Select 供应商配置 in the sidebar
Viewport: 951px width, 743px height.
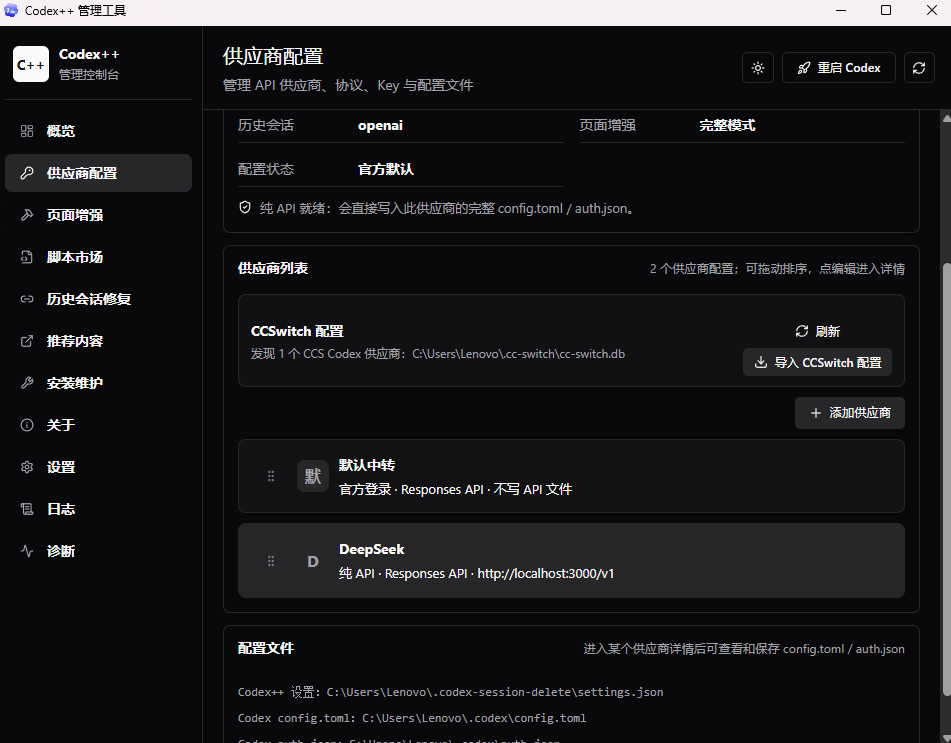point(98,173)
